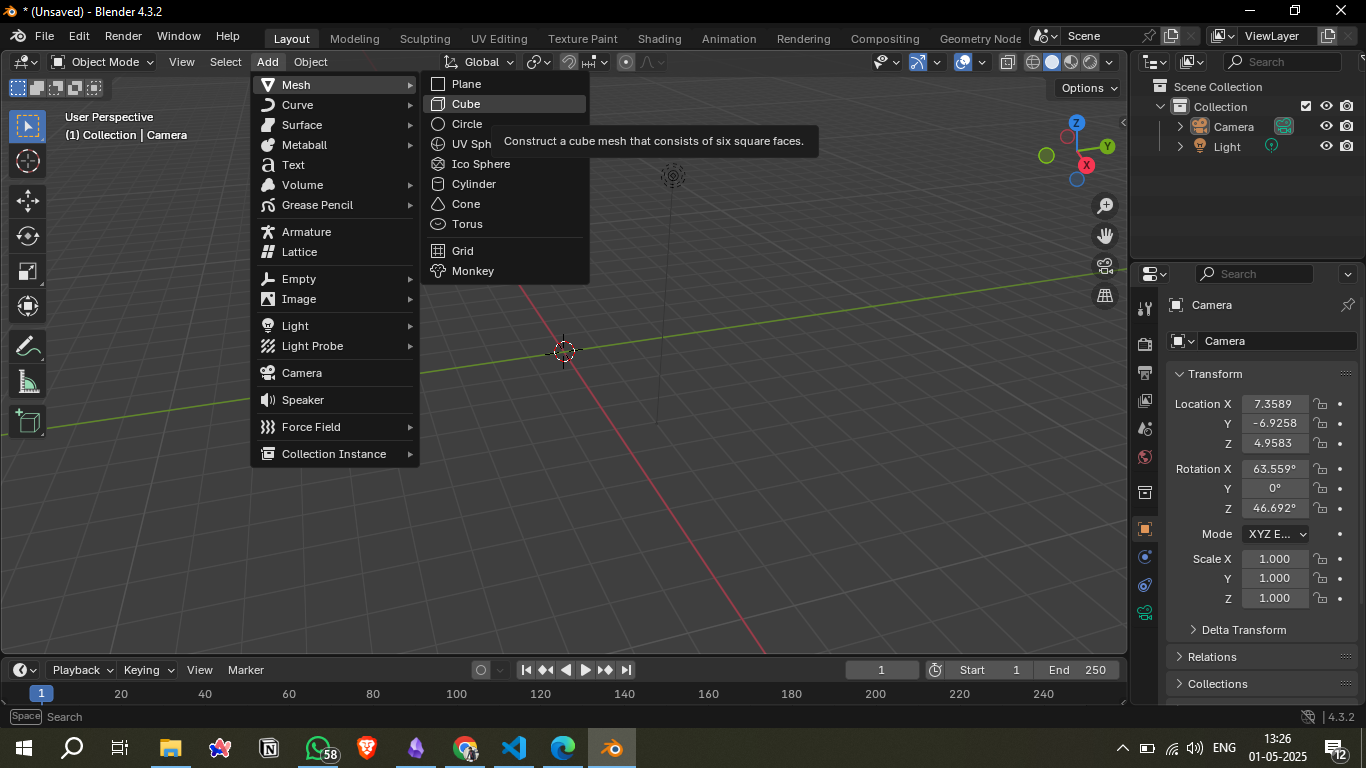Switch to the Shading workspace tab
The height and width of the screenshot is (768, 1366).
(659, 39)
